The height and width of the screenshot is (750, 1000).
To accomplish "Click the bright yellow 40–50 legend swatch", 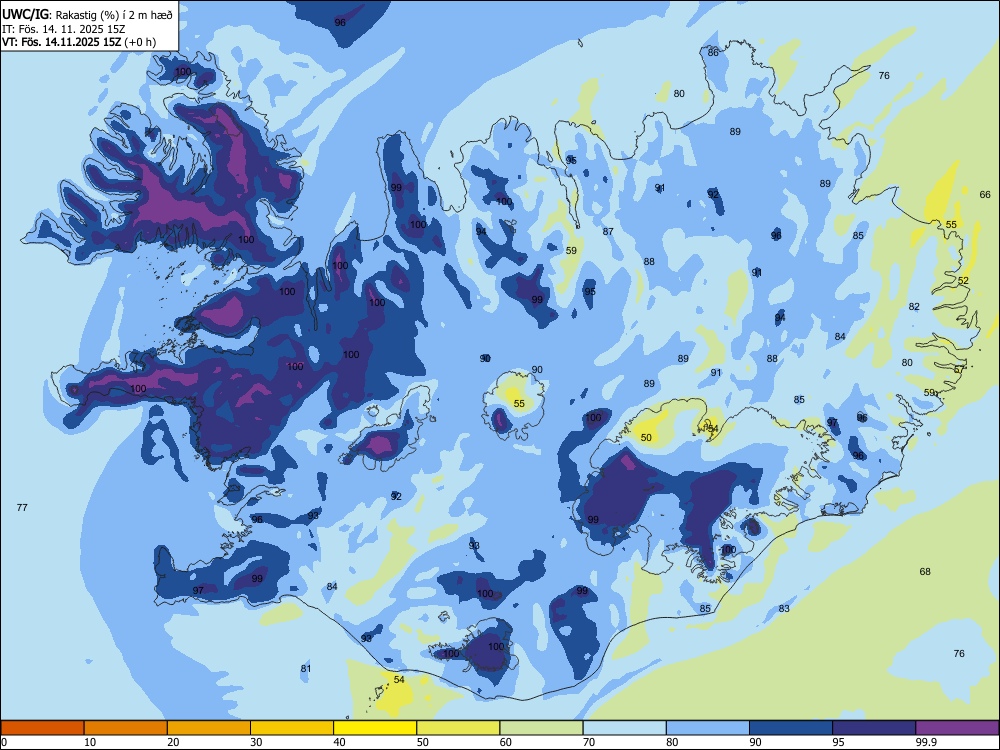I will point(375,728).
